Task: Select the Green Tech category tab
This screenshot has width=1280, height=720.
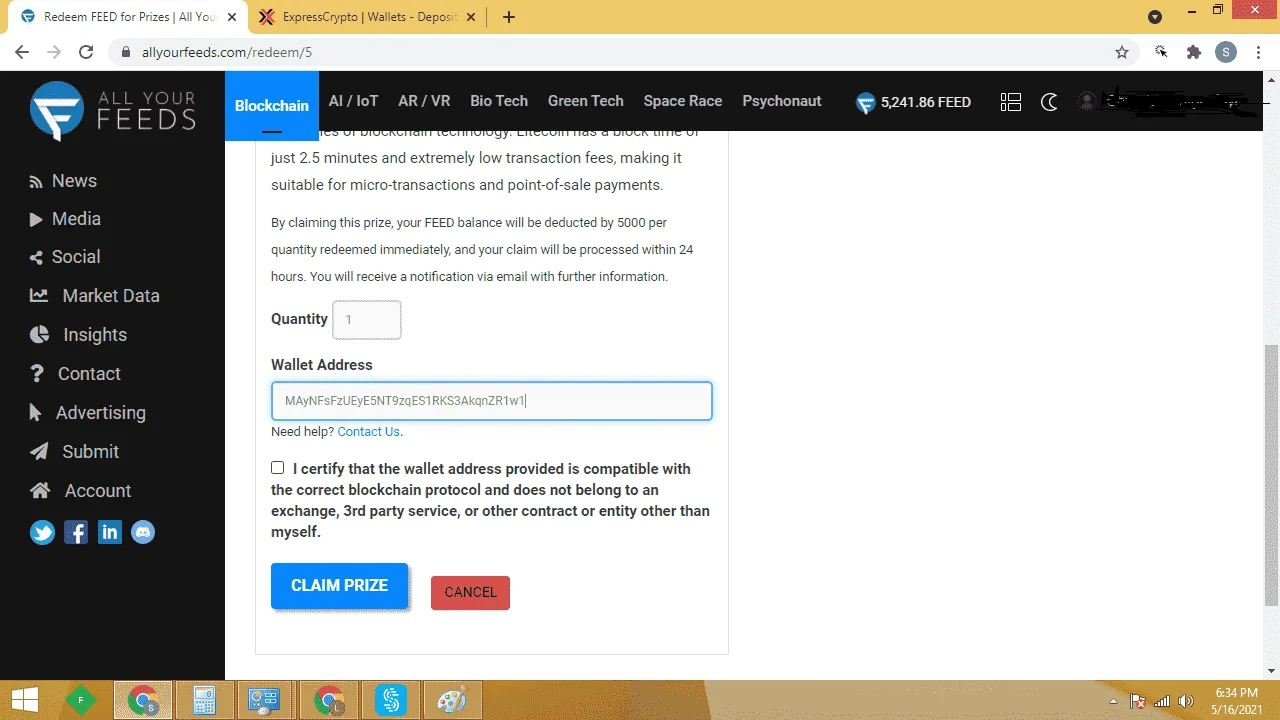Action: click(x=586, y=101)
